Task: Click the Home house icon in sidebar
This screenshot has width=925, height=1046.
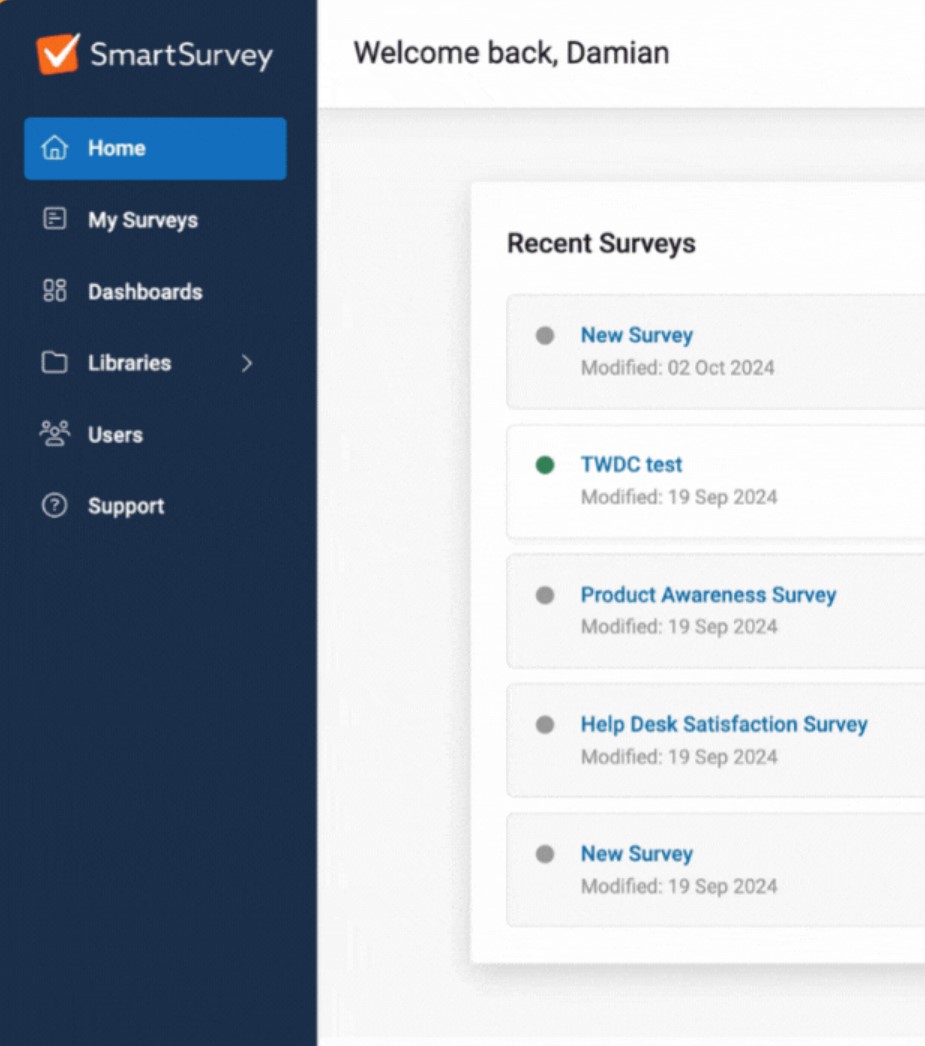Action: tap(54, 148)
